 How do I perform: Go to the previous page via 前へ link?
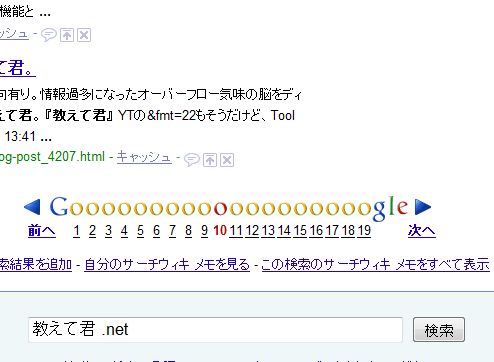42,231
